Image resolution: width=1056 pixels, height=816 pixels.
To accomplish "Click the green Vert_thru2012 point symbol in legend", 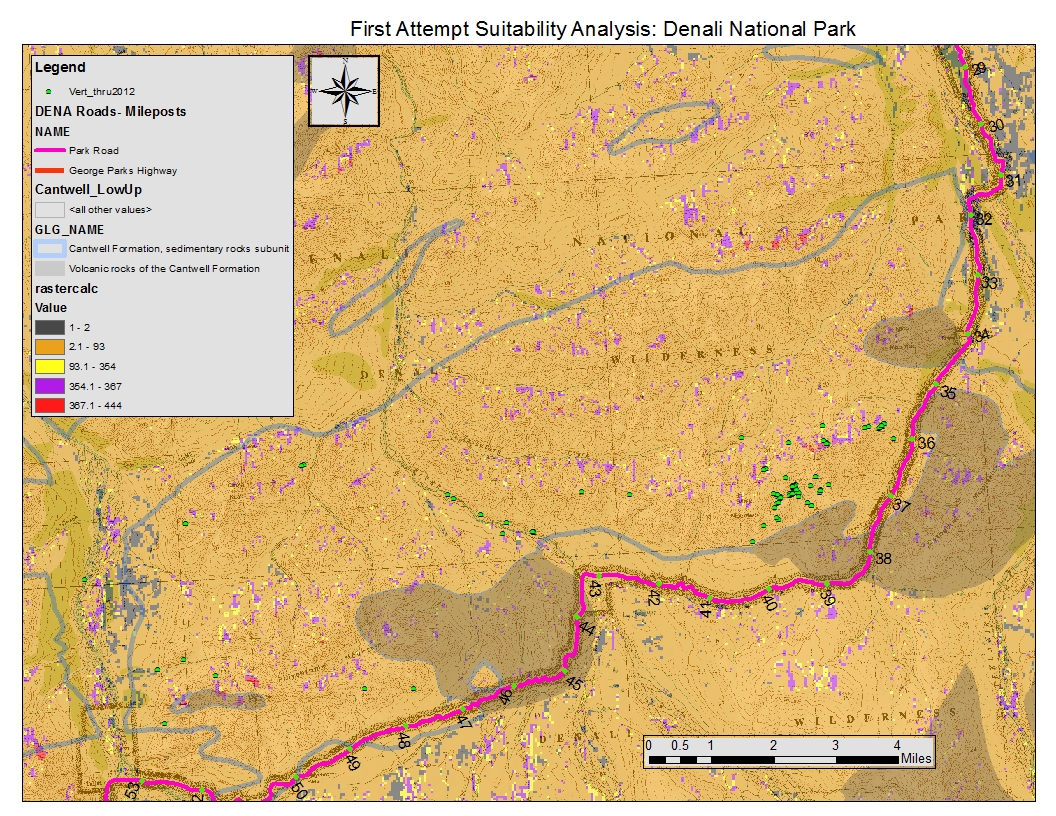I will pos(48,91).
